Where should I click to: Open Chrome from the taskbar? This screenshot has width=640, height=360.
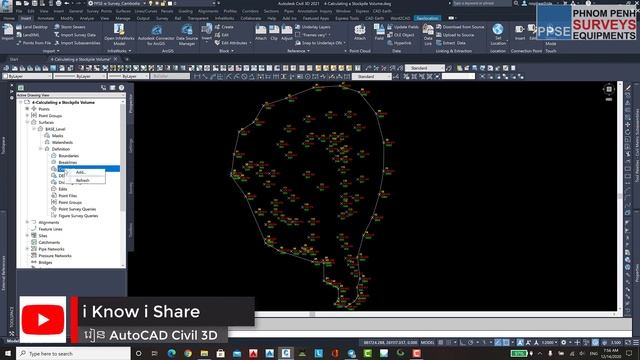[188, 353]
